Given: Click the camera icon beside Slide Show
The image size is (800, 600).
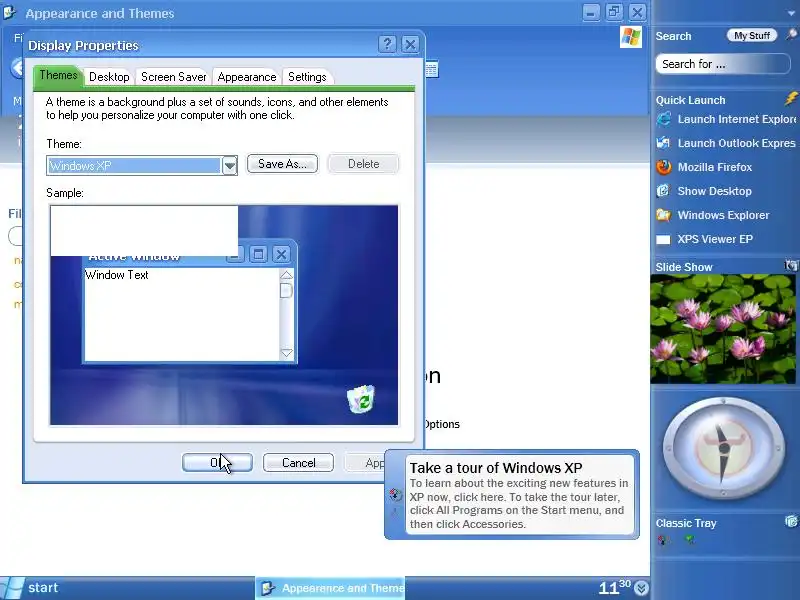Looking at the screenshot, I should click(791, 265).
